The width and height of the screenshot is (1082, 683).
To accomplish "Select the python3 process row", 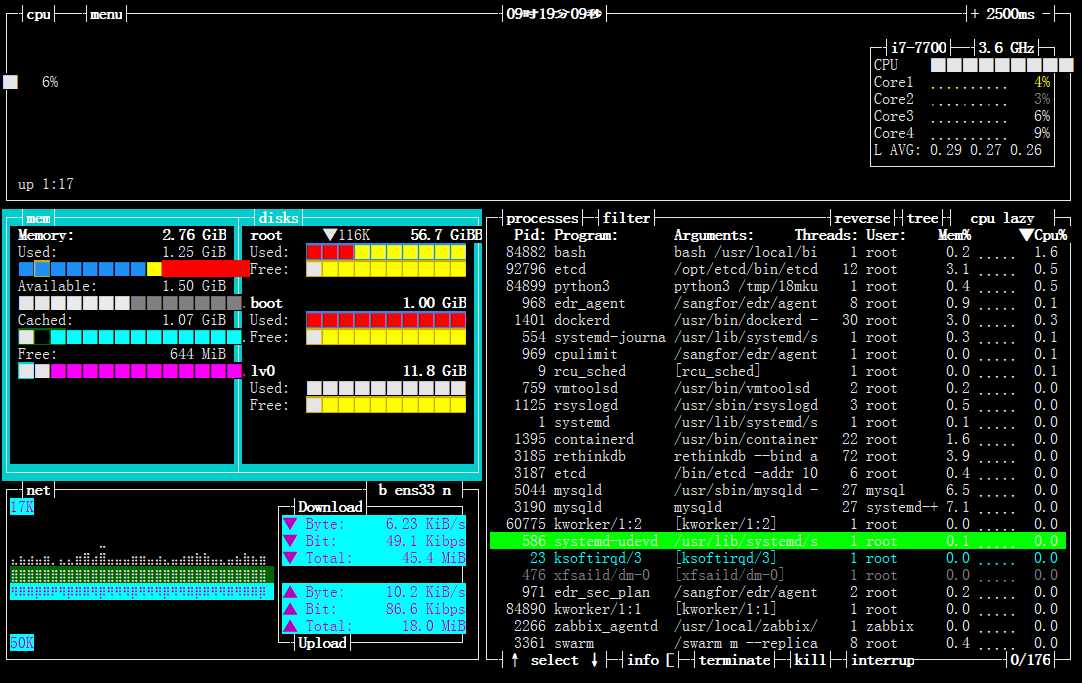I will [778, 286].
